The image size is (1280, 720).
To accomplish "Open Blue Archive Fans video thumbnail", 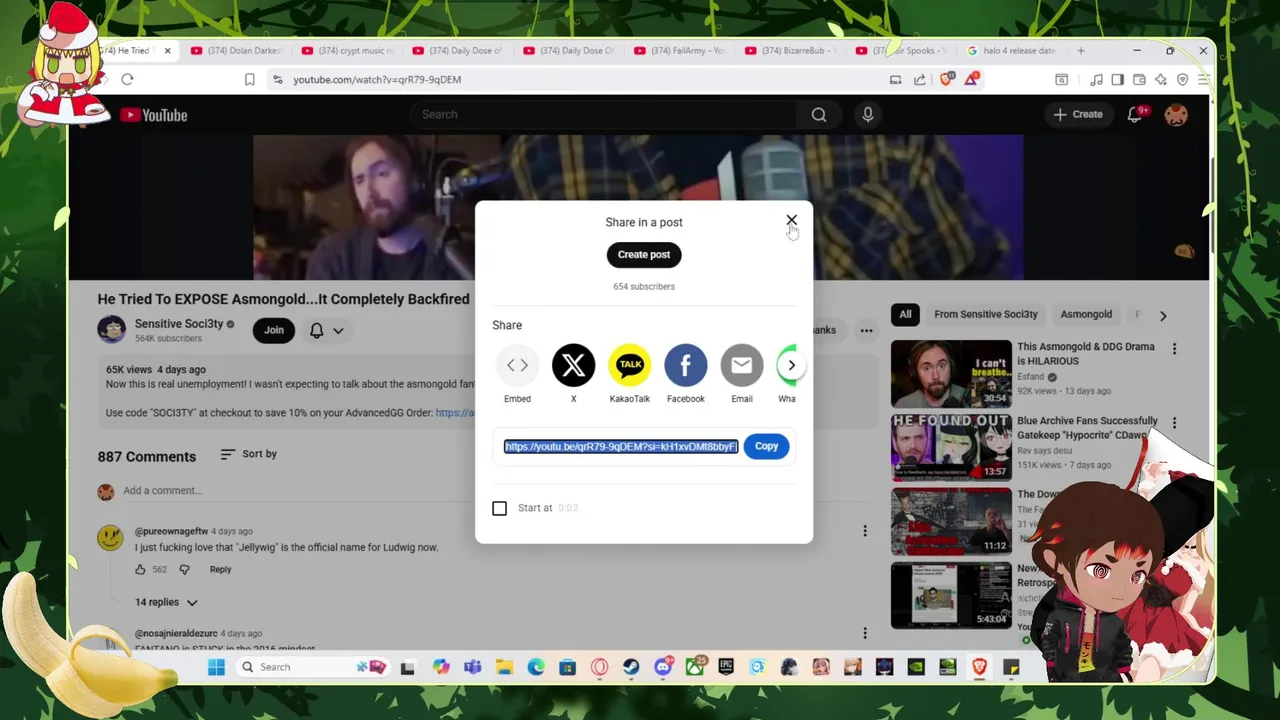I will pos(951,448).
